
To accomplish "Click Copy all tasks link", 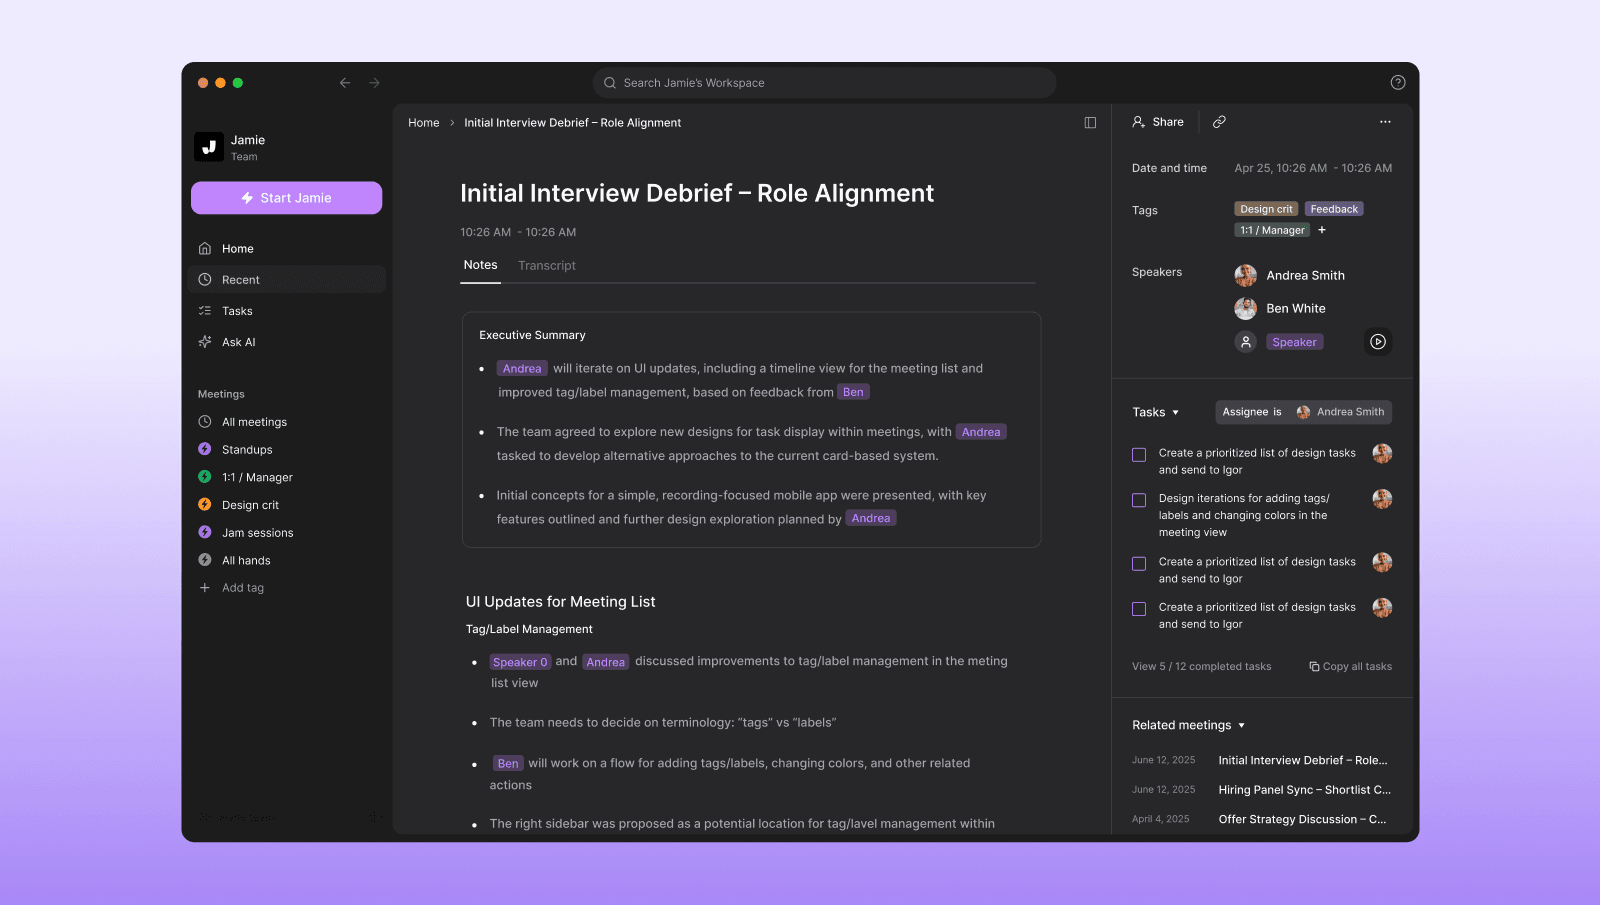I will [x=1350, y=667].
